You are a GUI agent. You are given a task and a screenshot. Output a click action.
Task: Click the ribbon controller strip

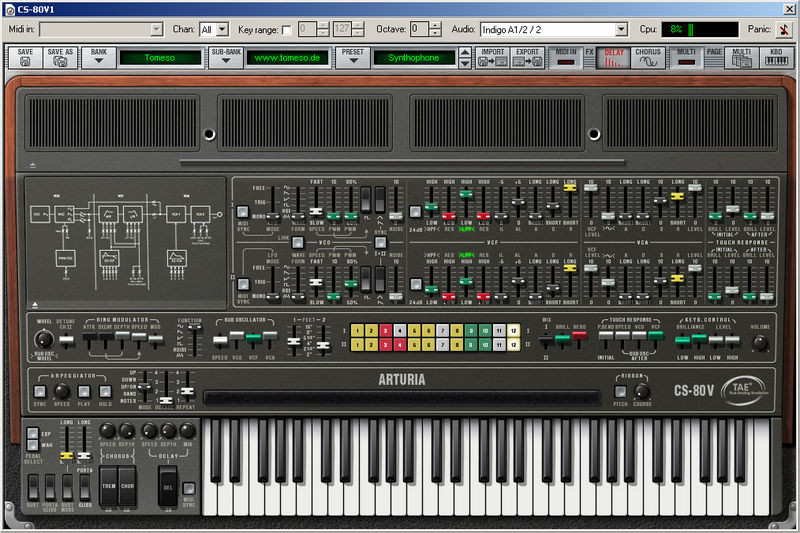(401, 398)
